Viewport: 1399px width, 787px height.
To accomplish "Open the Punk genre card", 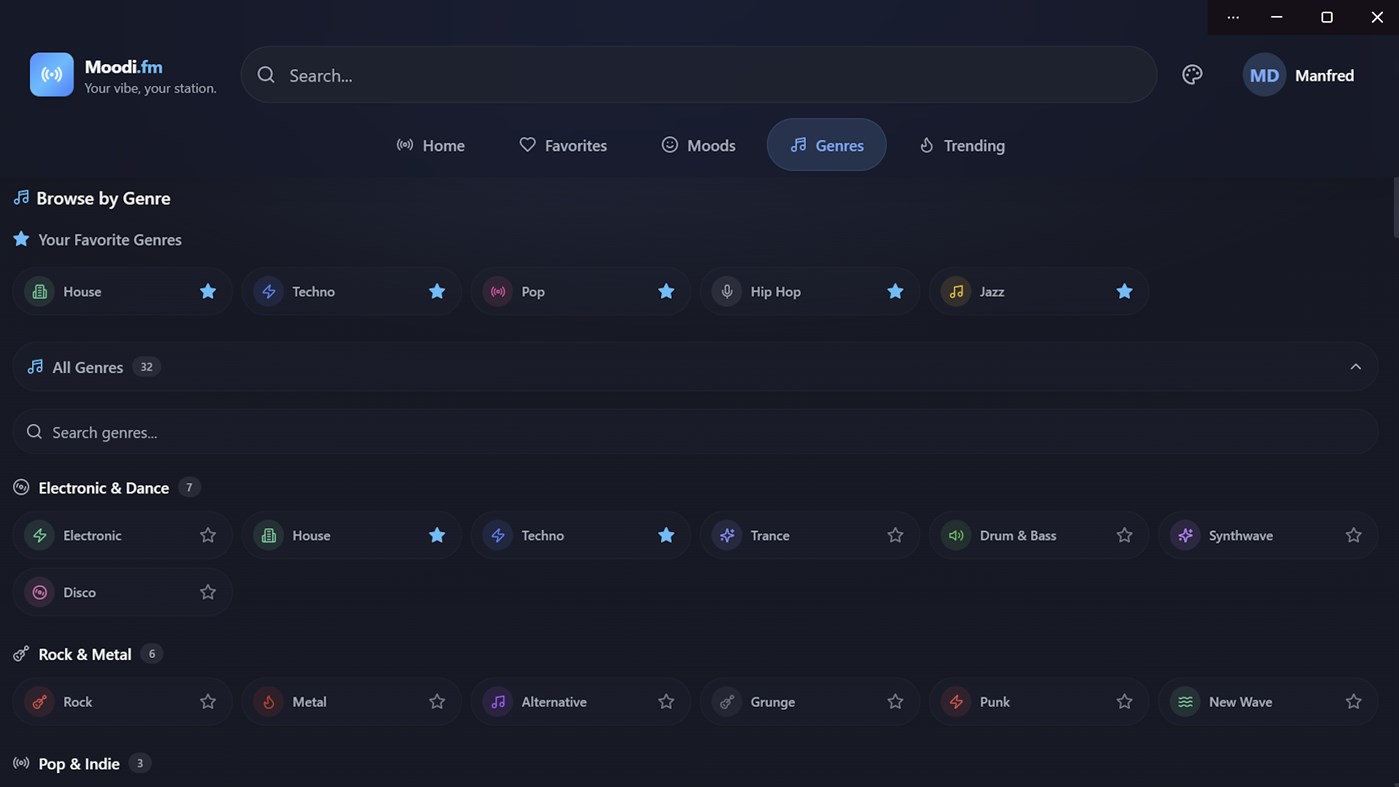I will [1038, 702].
